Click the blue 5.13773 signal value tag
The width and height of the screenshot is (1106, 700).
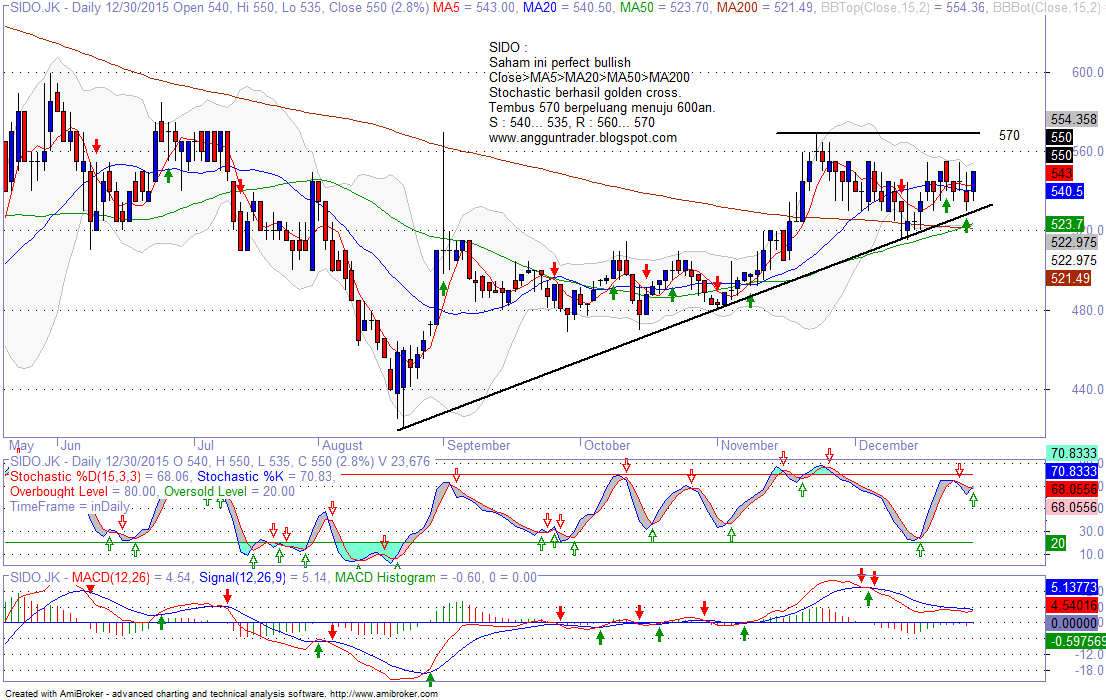pos(1073,587)
